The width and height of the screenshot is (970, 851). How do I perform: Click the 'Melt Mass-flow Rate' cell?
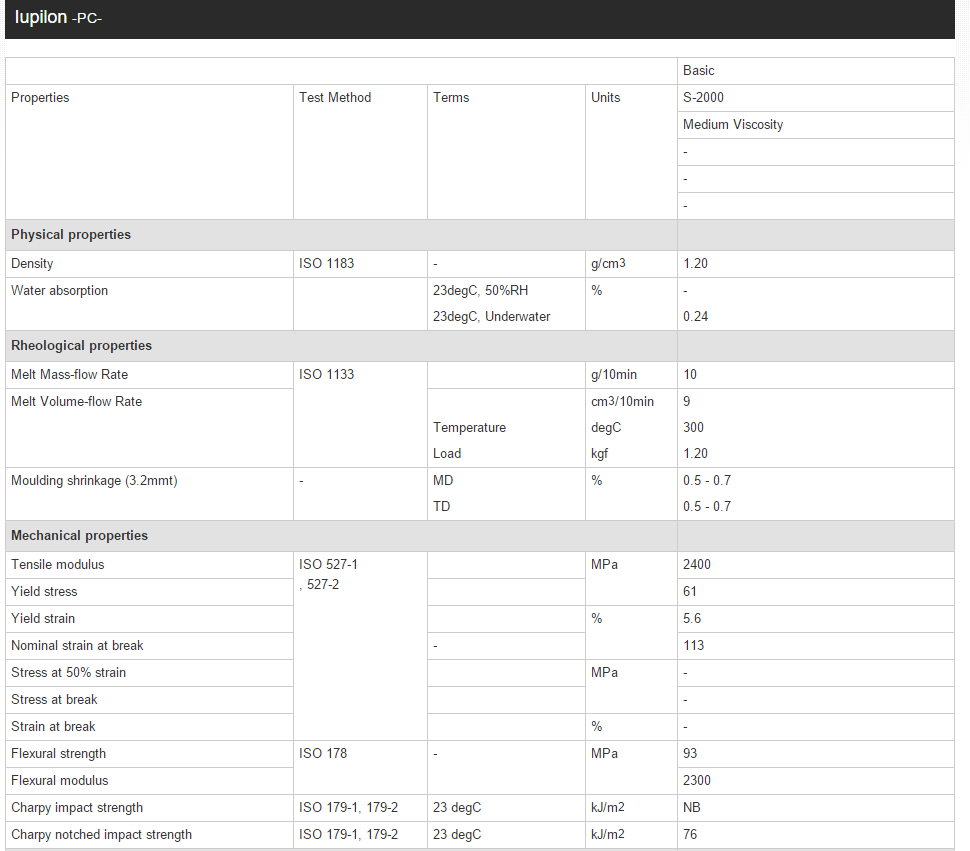tap(149, 375)
